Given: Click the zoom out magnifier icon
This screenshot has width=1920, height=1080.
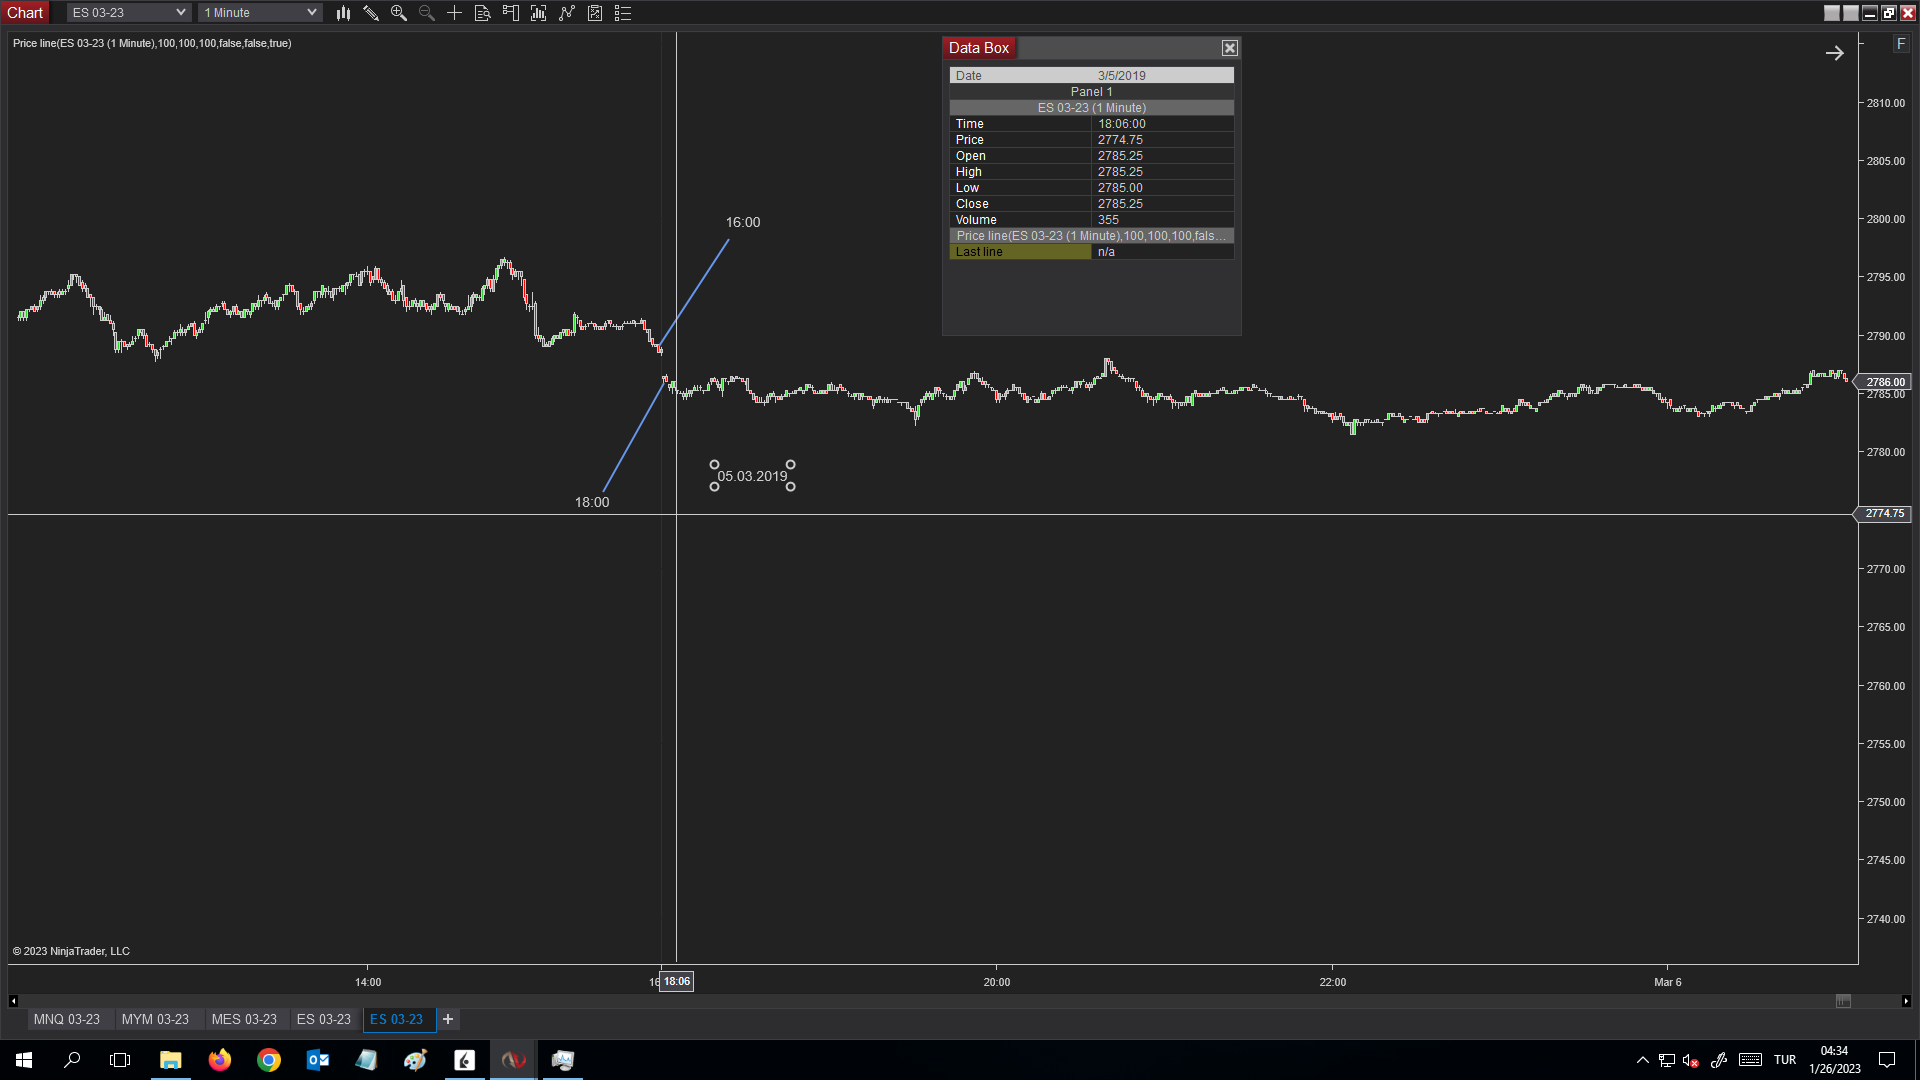Looking at the screenshot, I should pyautogui.click(x=427, y=13).
